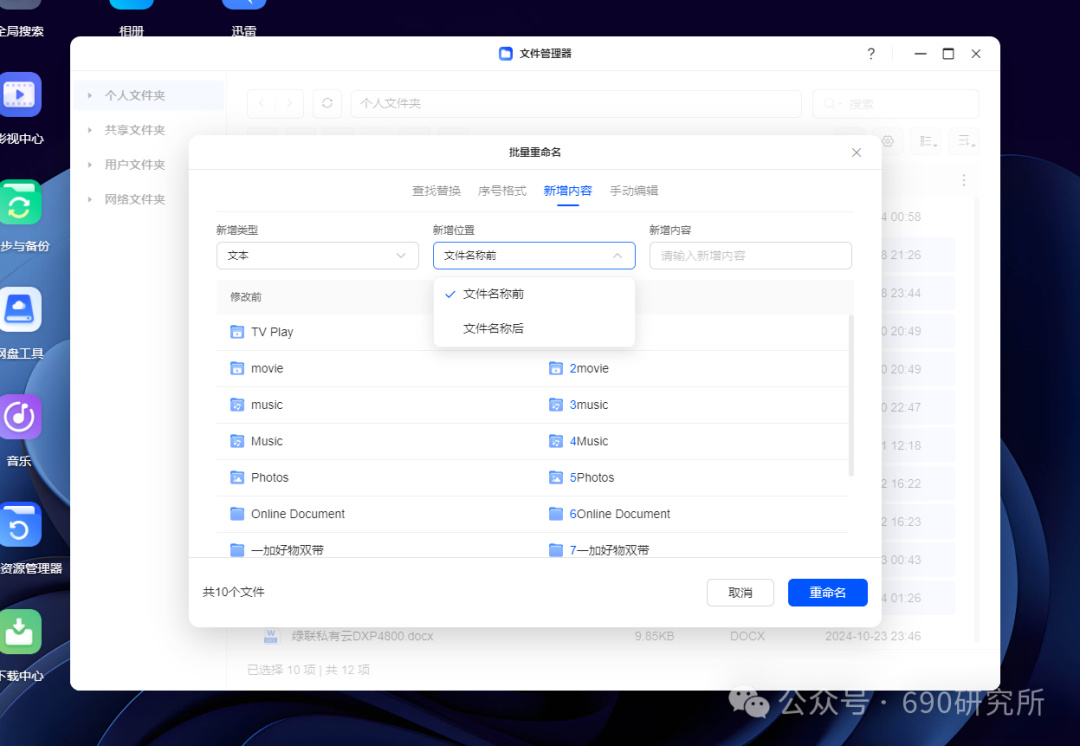
Task: Click the settings gear in file manager toolbar
Action: (888, 141)
